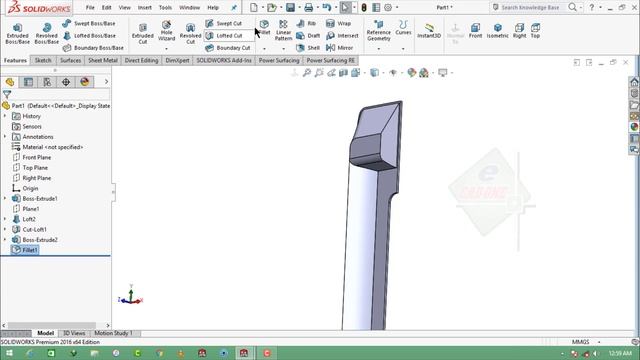The height and width of the screenshot is (360, 640).
Task: Expand the Boss-Extrude1 feature
Action: pyautogui.click(x=5, y=198)
